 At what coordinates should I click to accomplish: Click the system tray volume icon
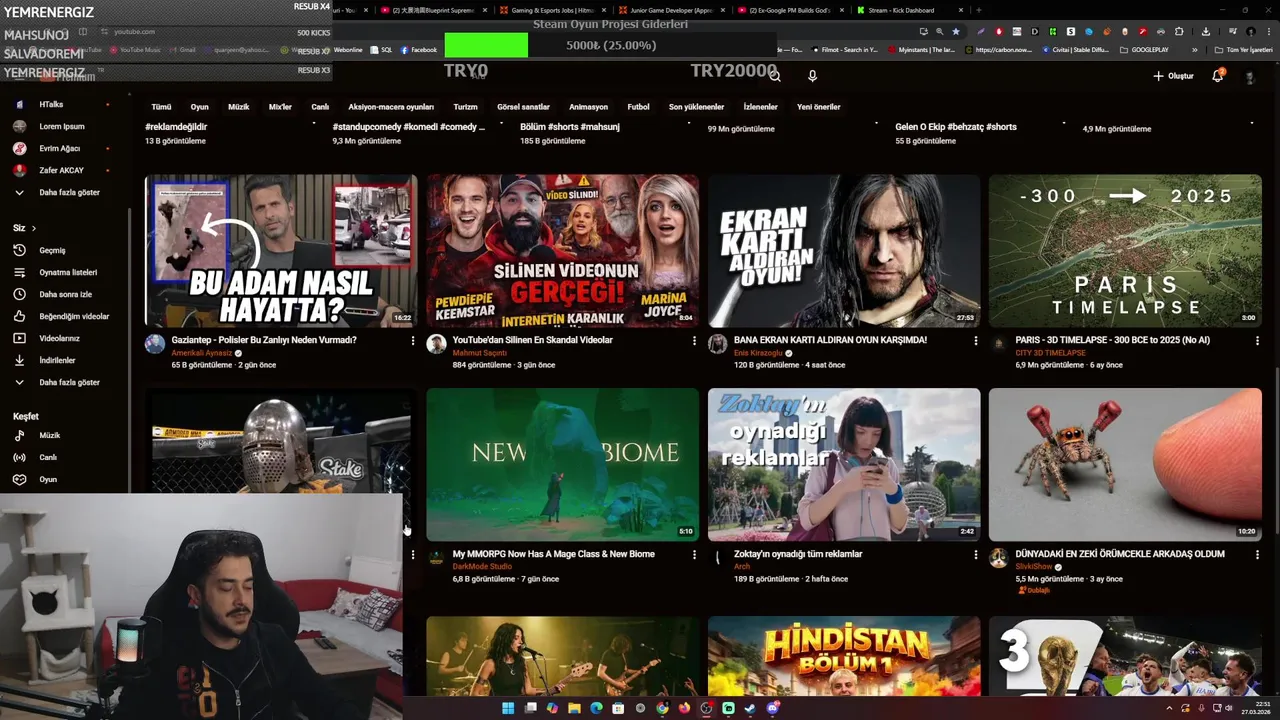(x=1228, y=708)
